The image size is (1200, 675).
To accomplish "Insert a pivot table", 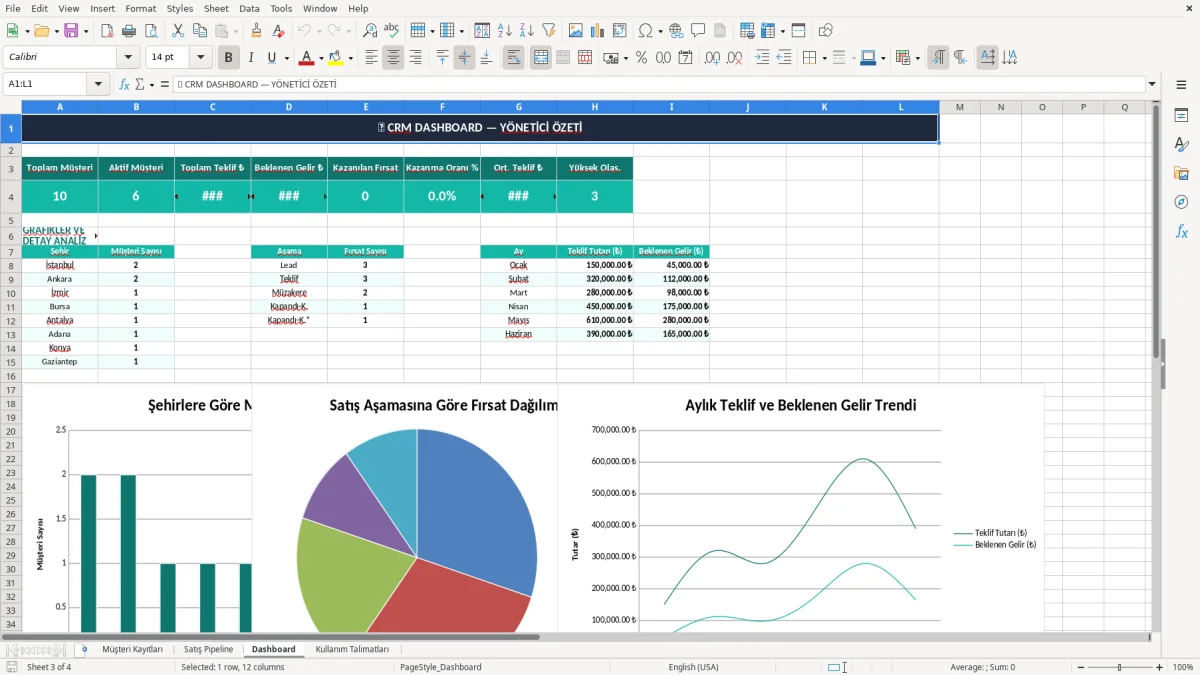I will pos(620,31).
